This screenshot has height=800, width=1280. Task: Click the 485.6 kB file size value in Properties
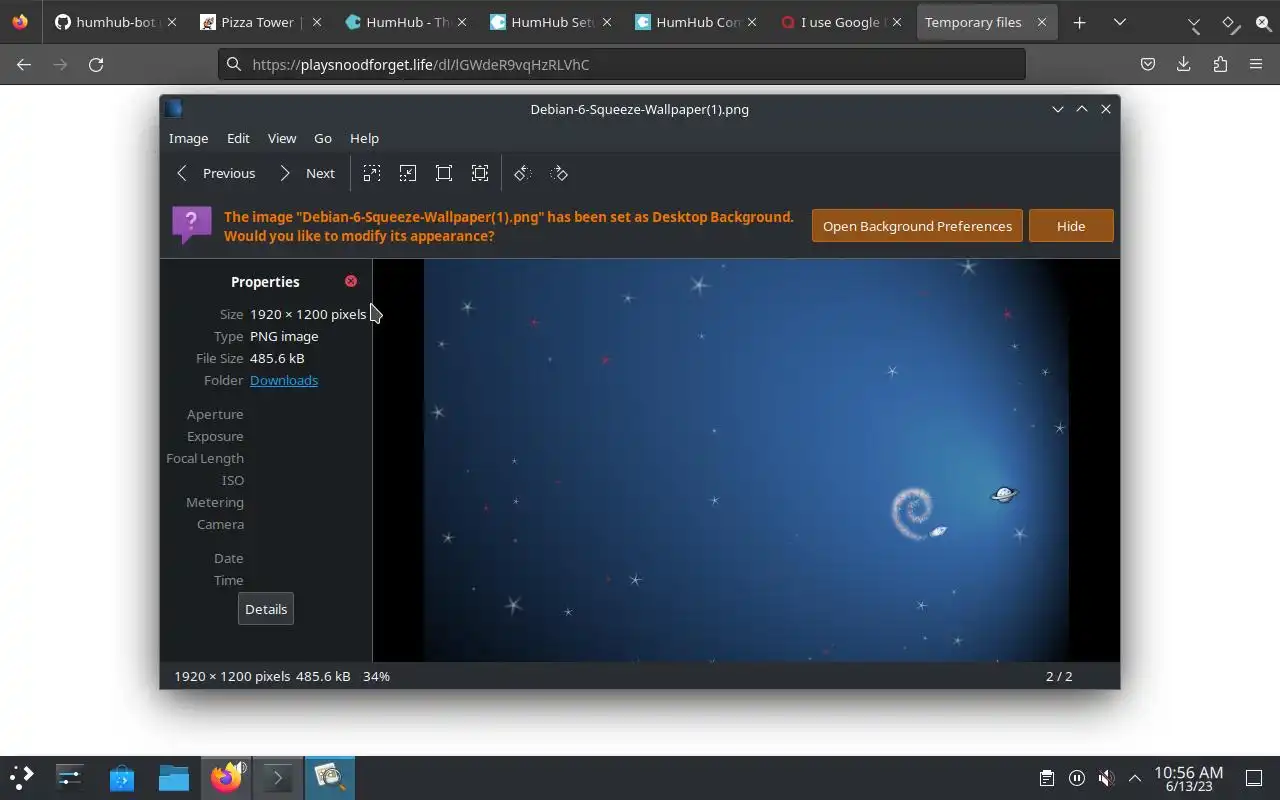277,358
